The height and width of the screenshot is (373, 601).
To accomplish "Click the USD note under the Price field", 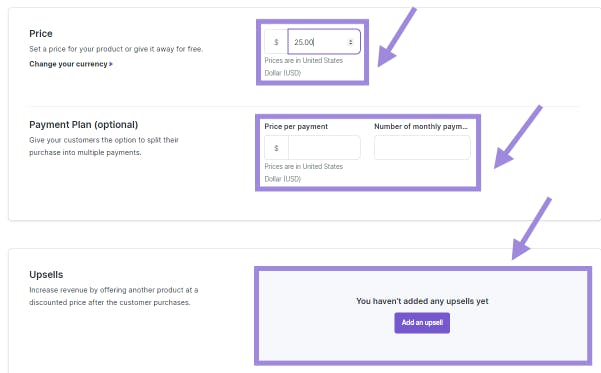I will 304,66.
